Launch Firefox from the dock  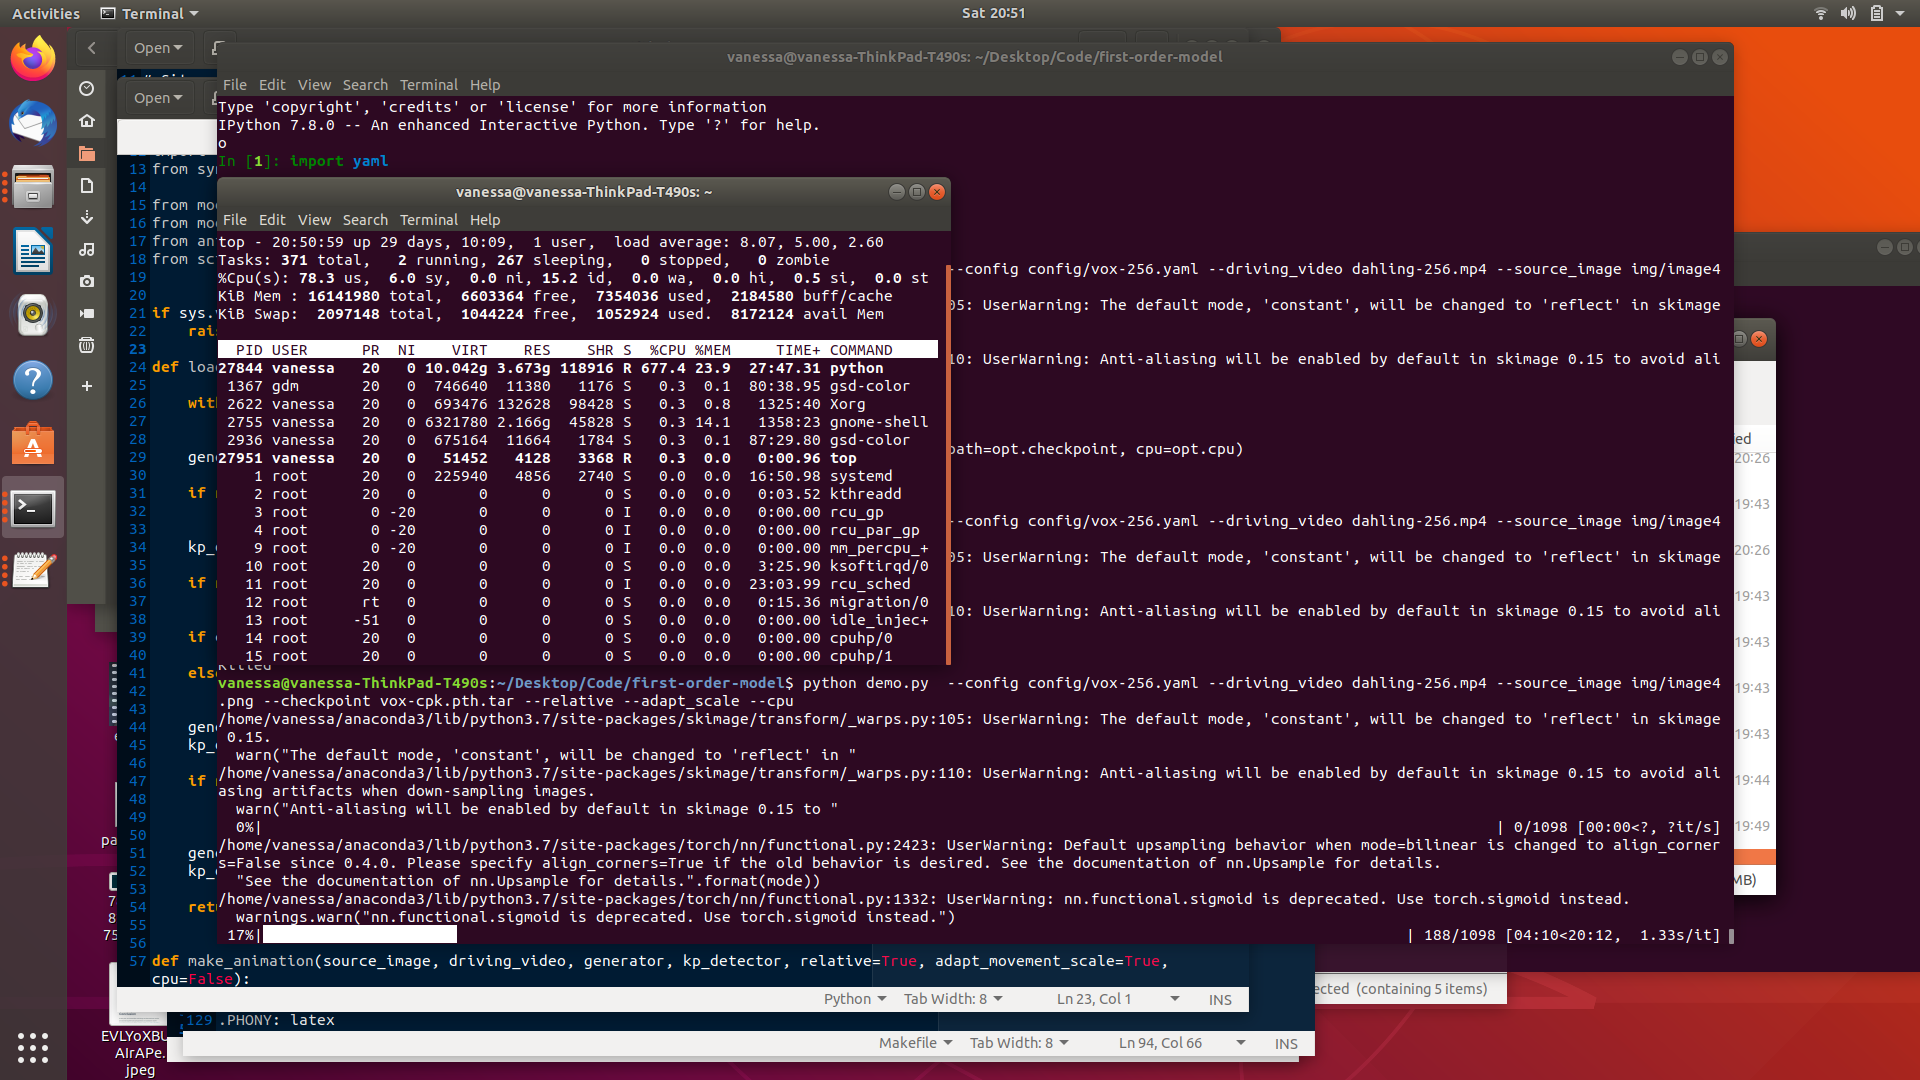[33, 59]
